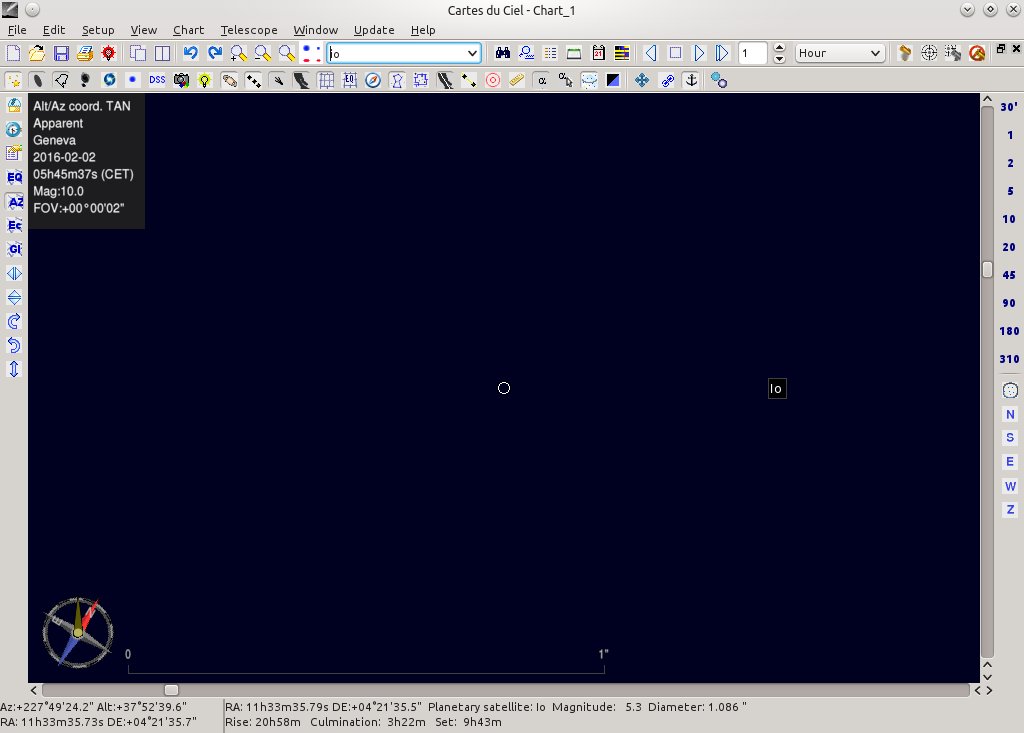Toggle red night vision mode

tap(108, 53)
